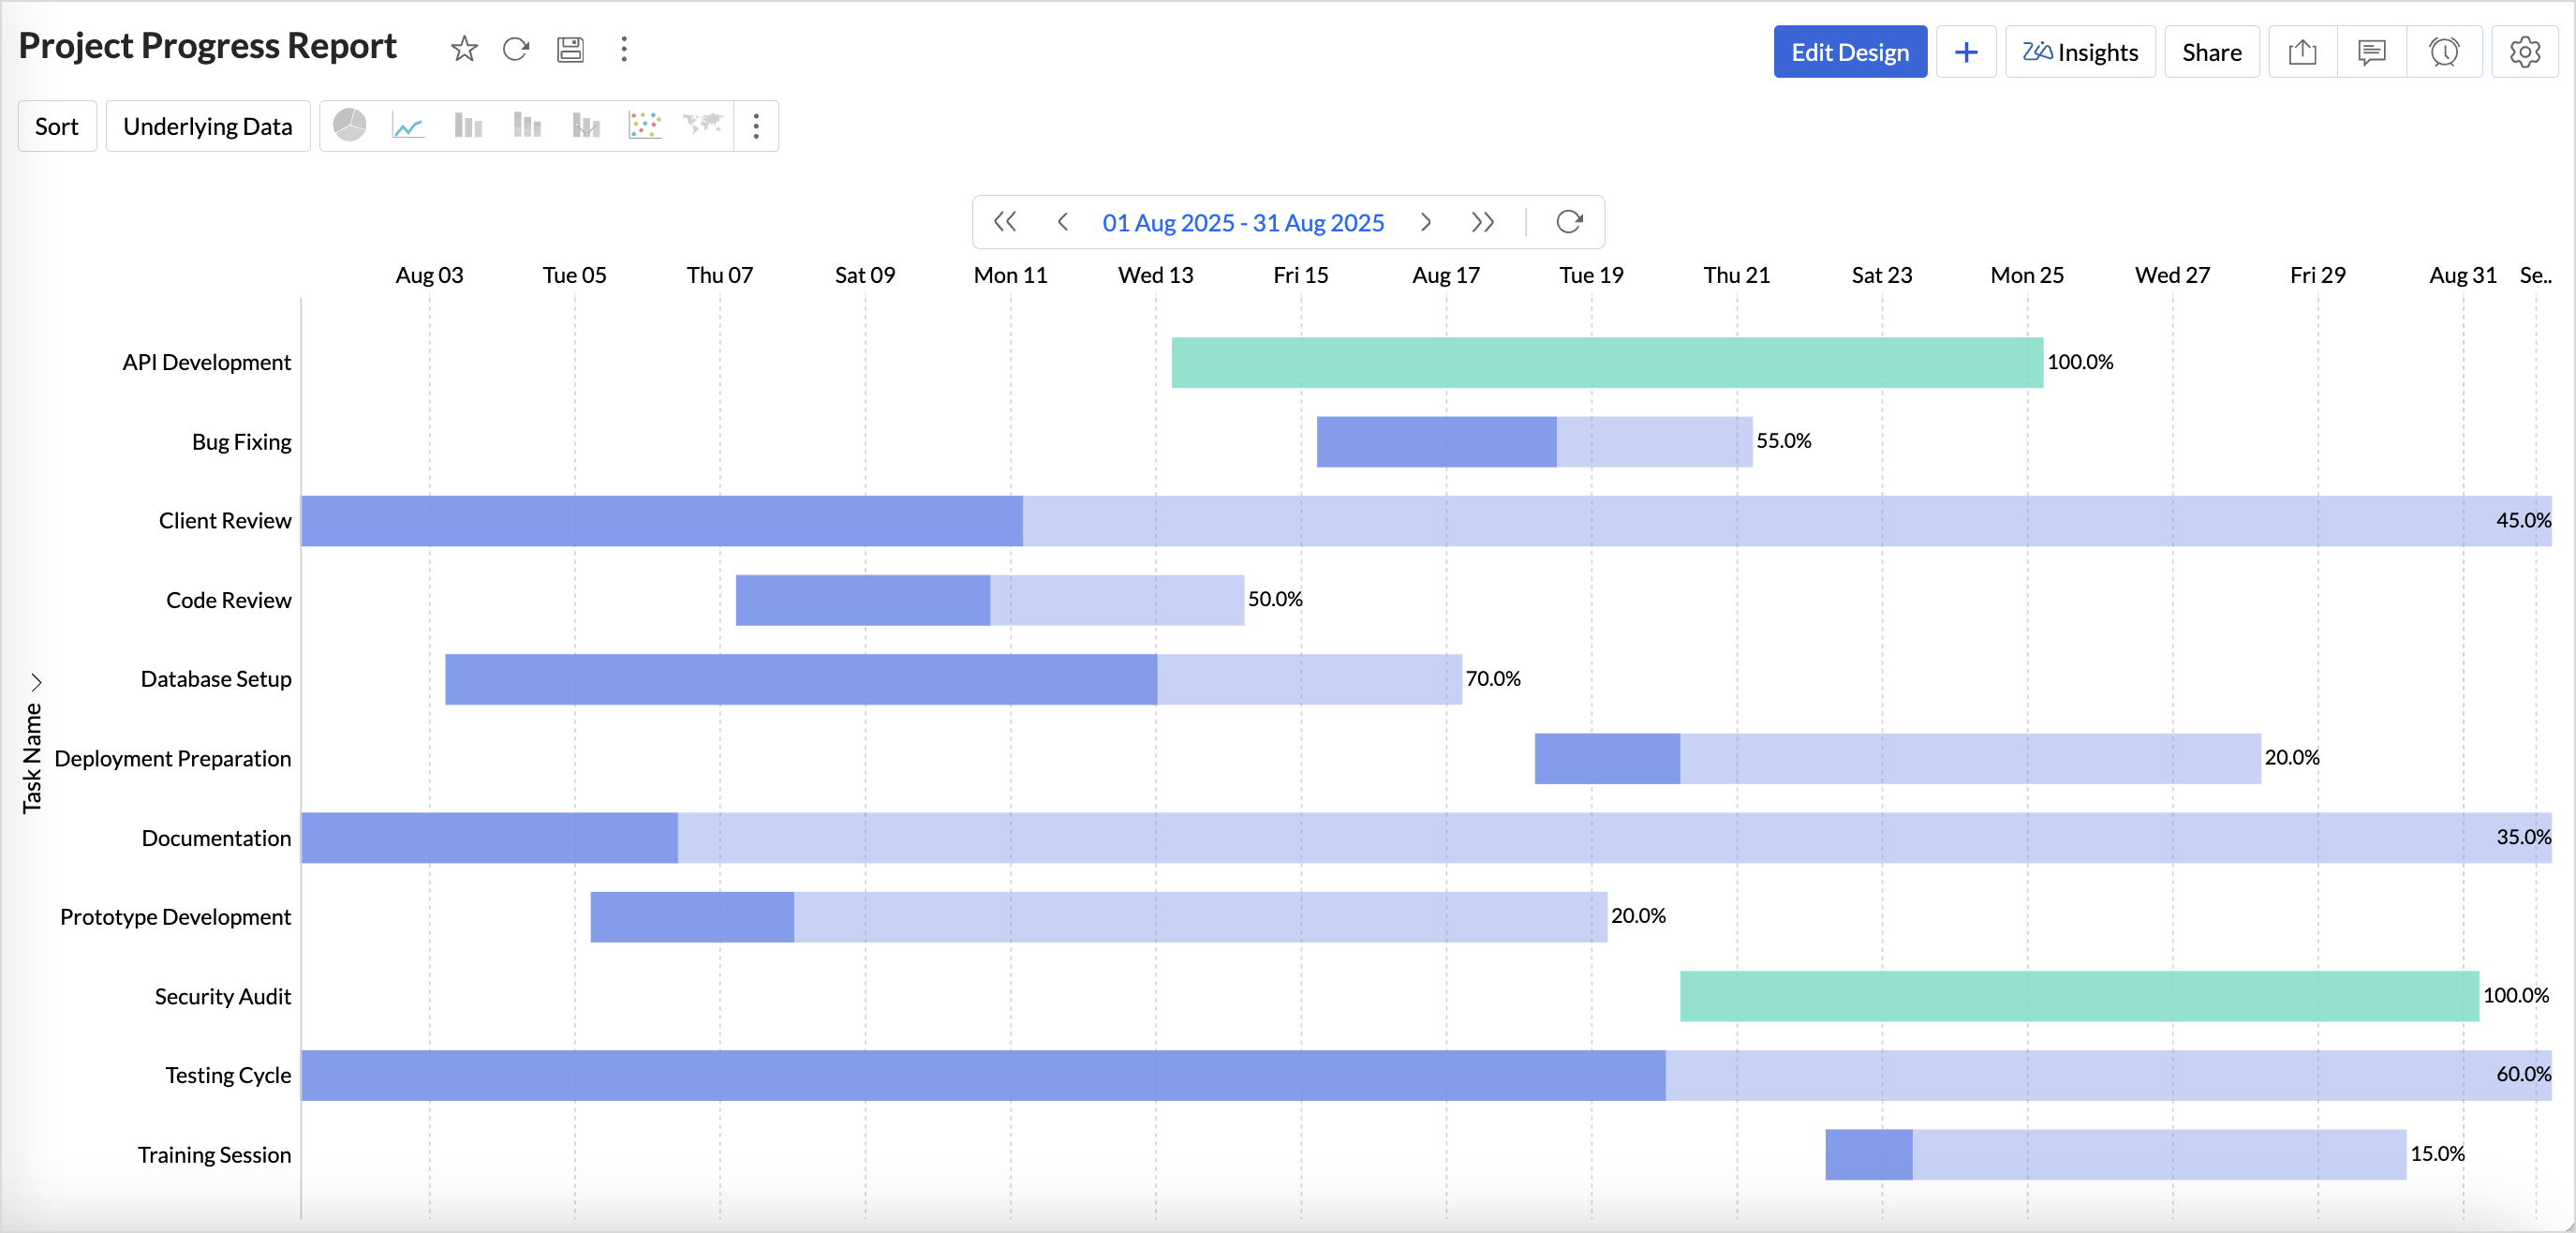Mark report as favorite with star icon

click(x=464, y=49)
